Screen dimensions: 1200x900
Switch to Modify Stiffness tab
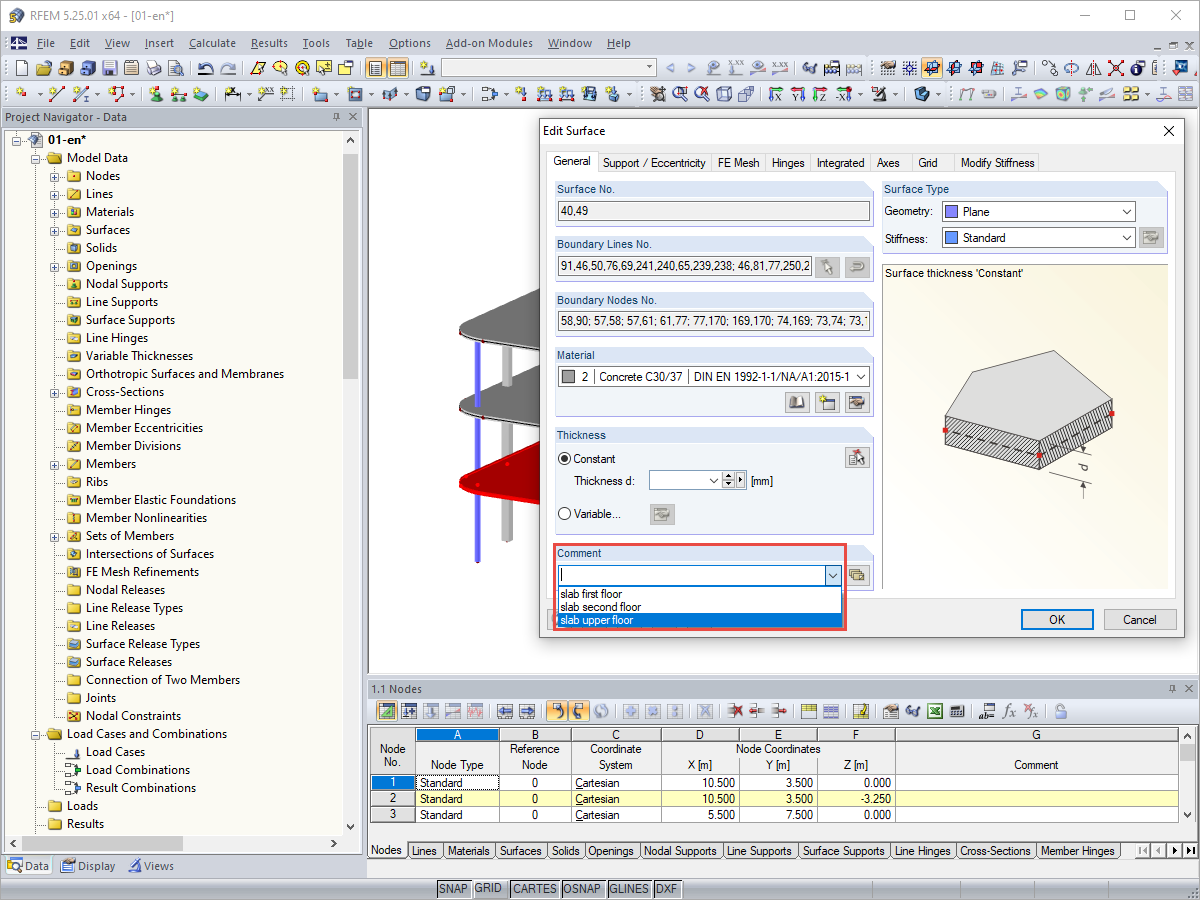(997, 162)
